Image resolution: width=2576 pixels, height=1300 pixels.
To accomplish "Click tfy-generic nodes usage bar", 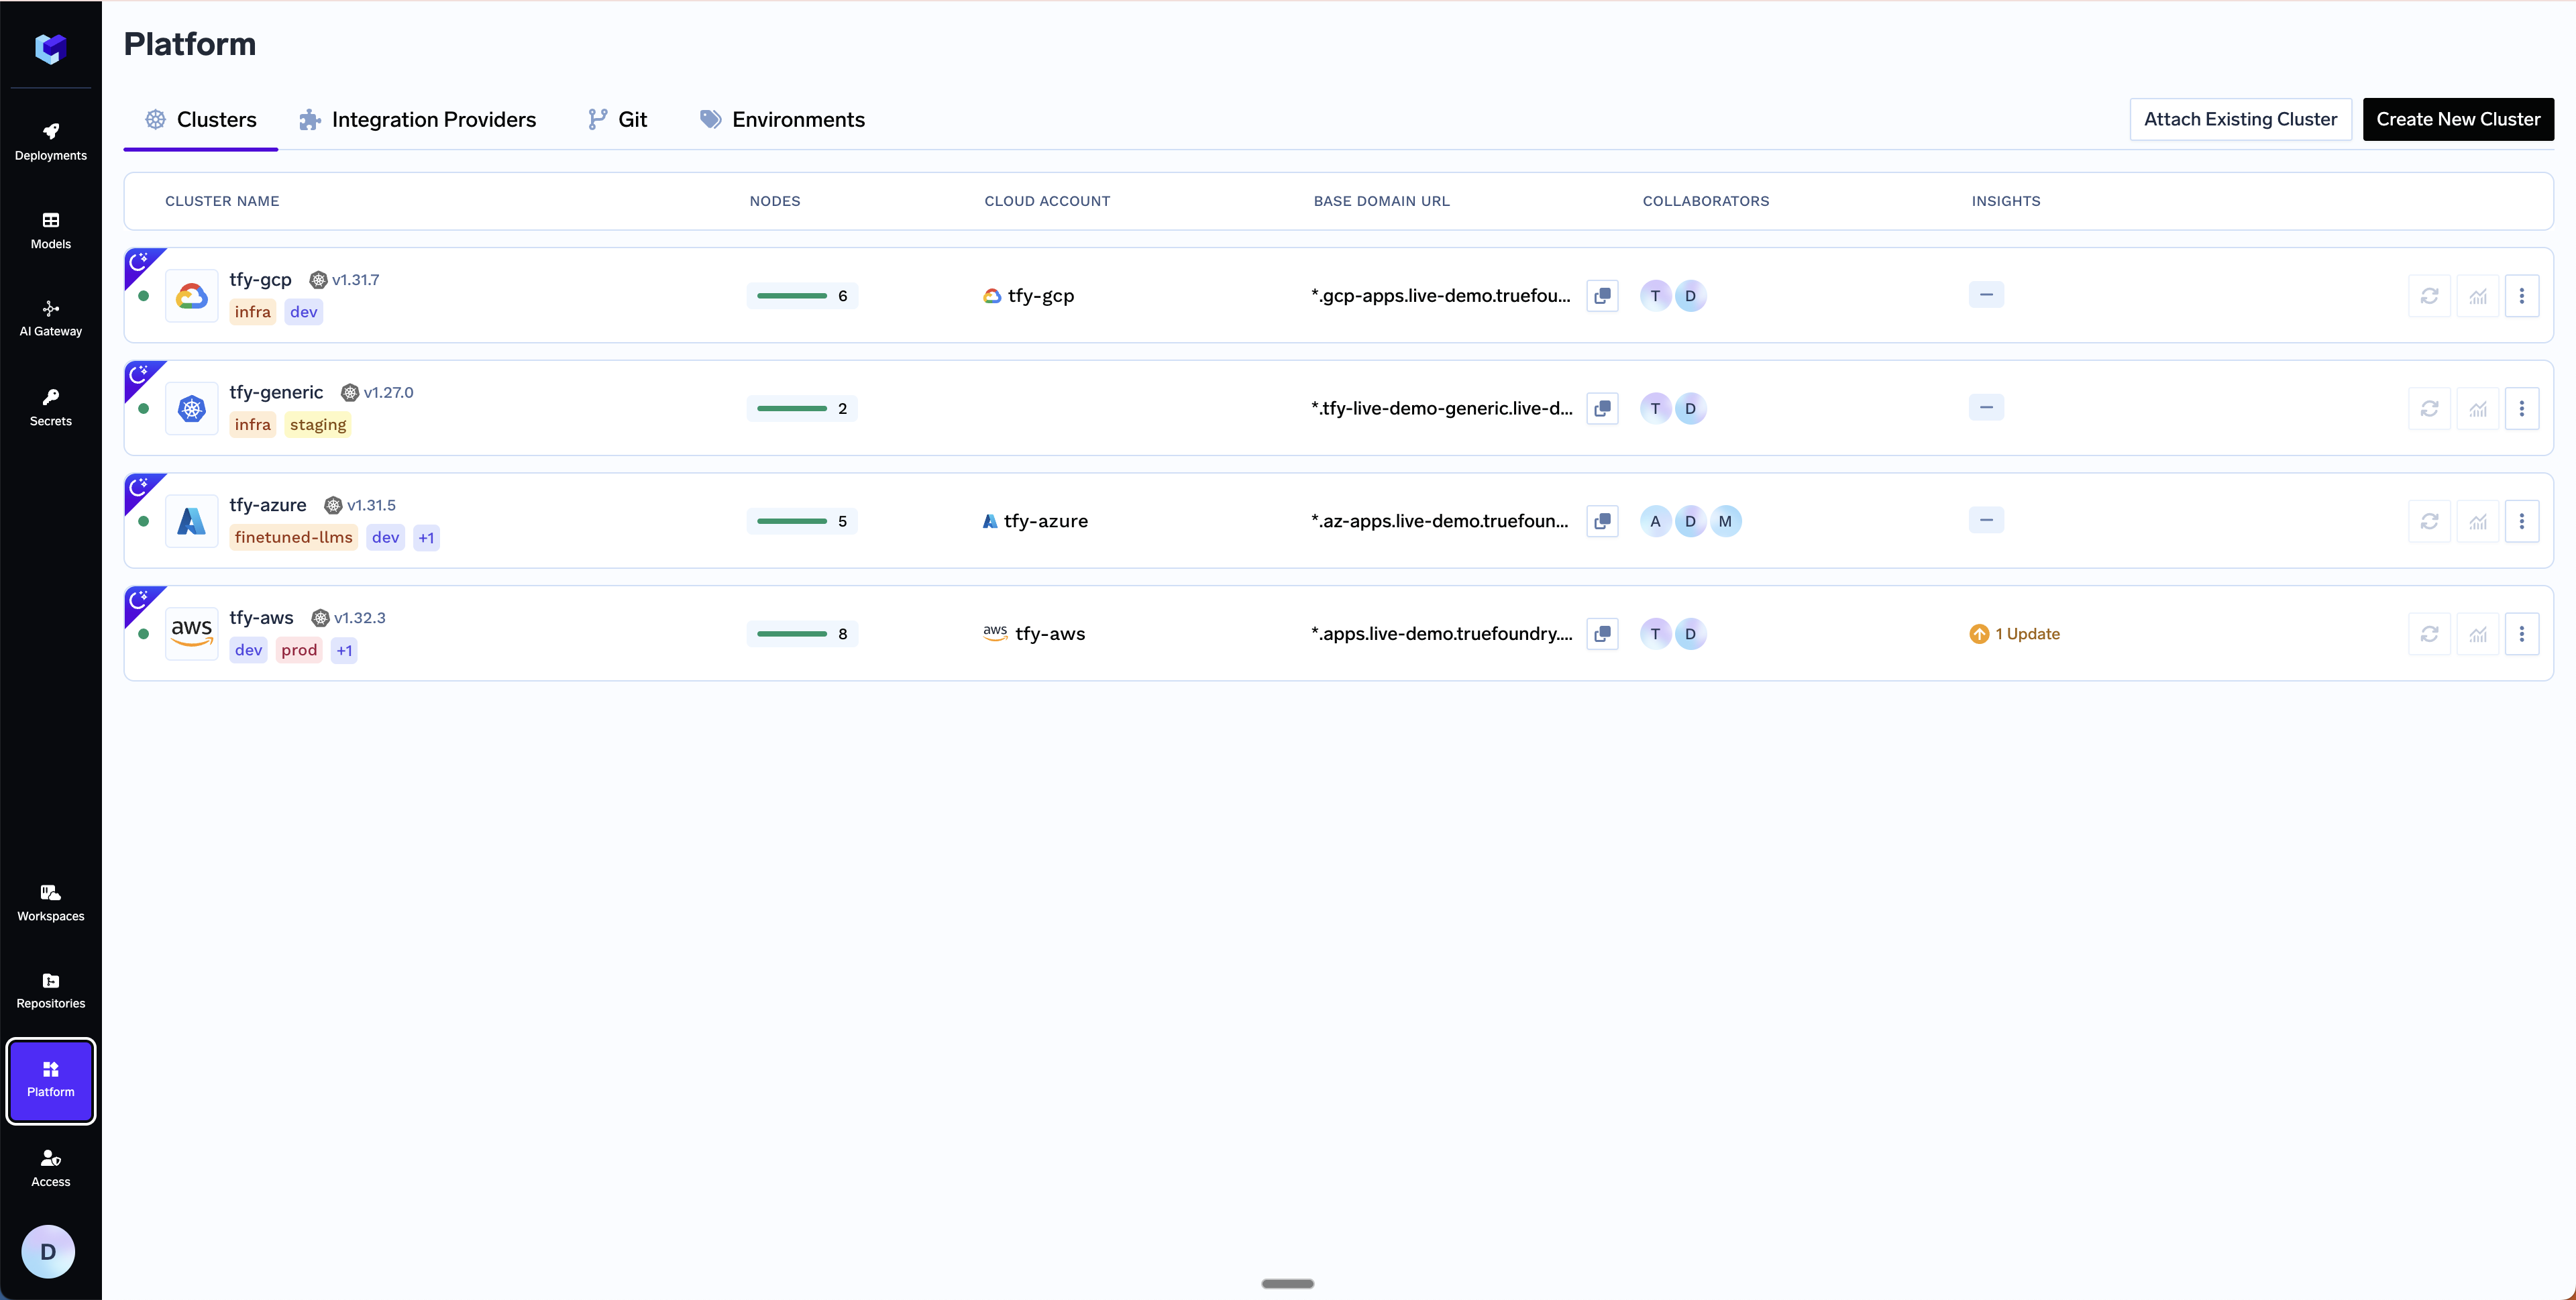I will pyautogui.click(x=802, y=408).
